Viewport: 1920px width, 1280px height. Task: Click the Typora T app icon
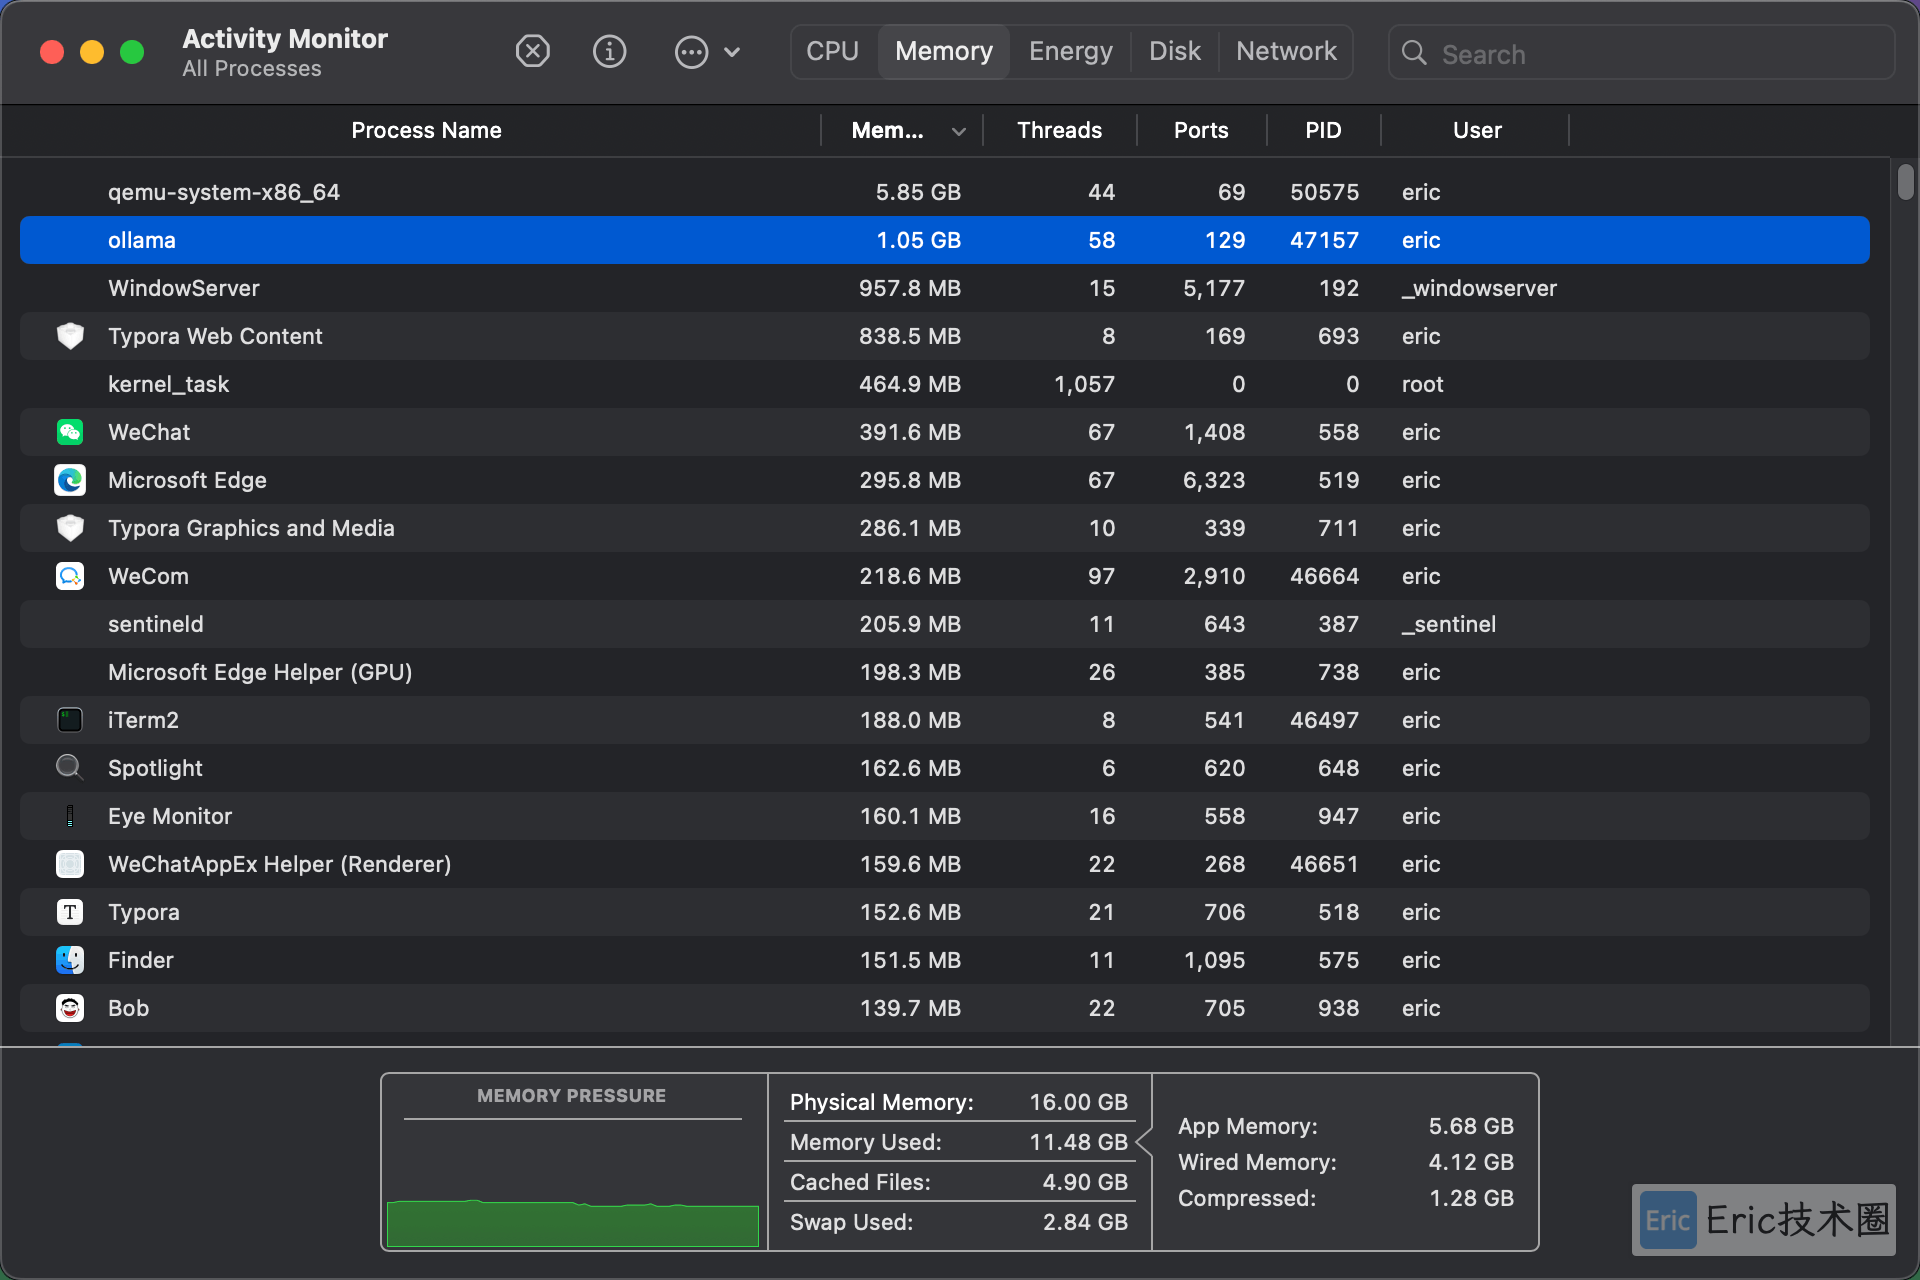coord(70,912)
